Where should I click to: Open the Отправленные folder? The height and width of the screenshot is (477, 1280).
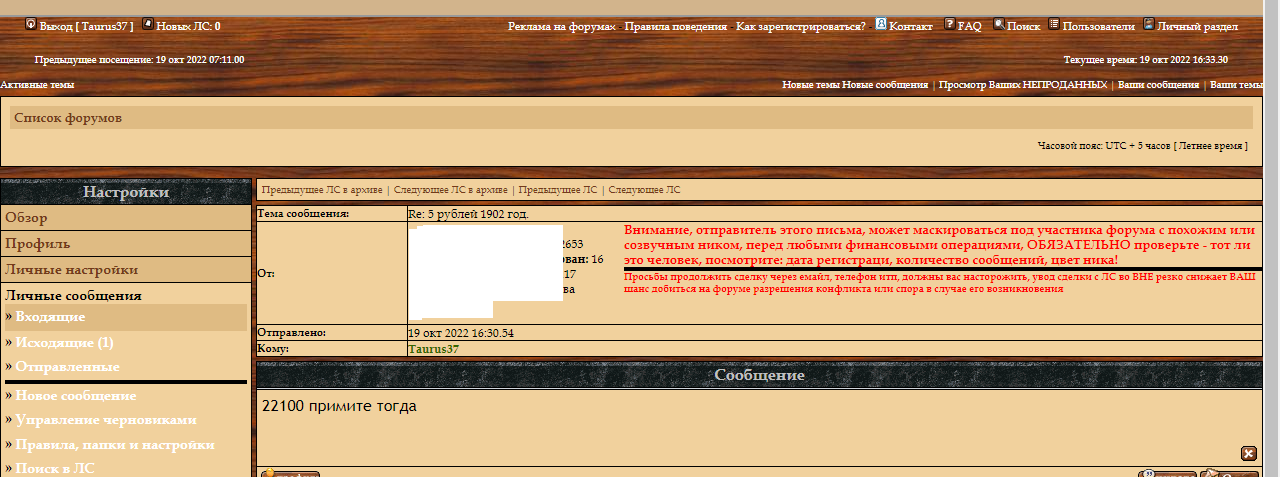point(66,367)
